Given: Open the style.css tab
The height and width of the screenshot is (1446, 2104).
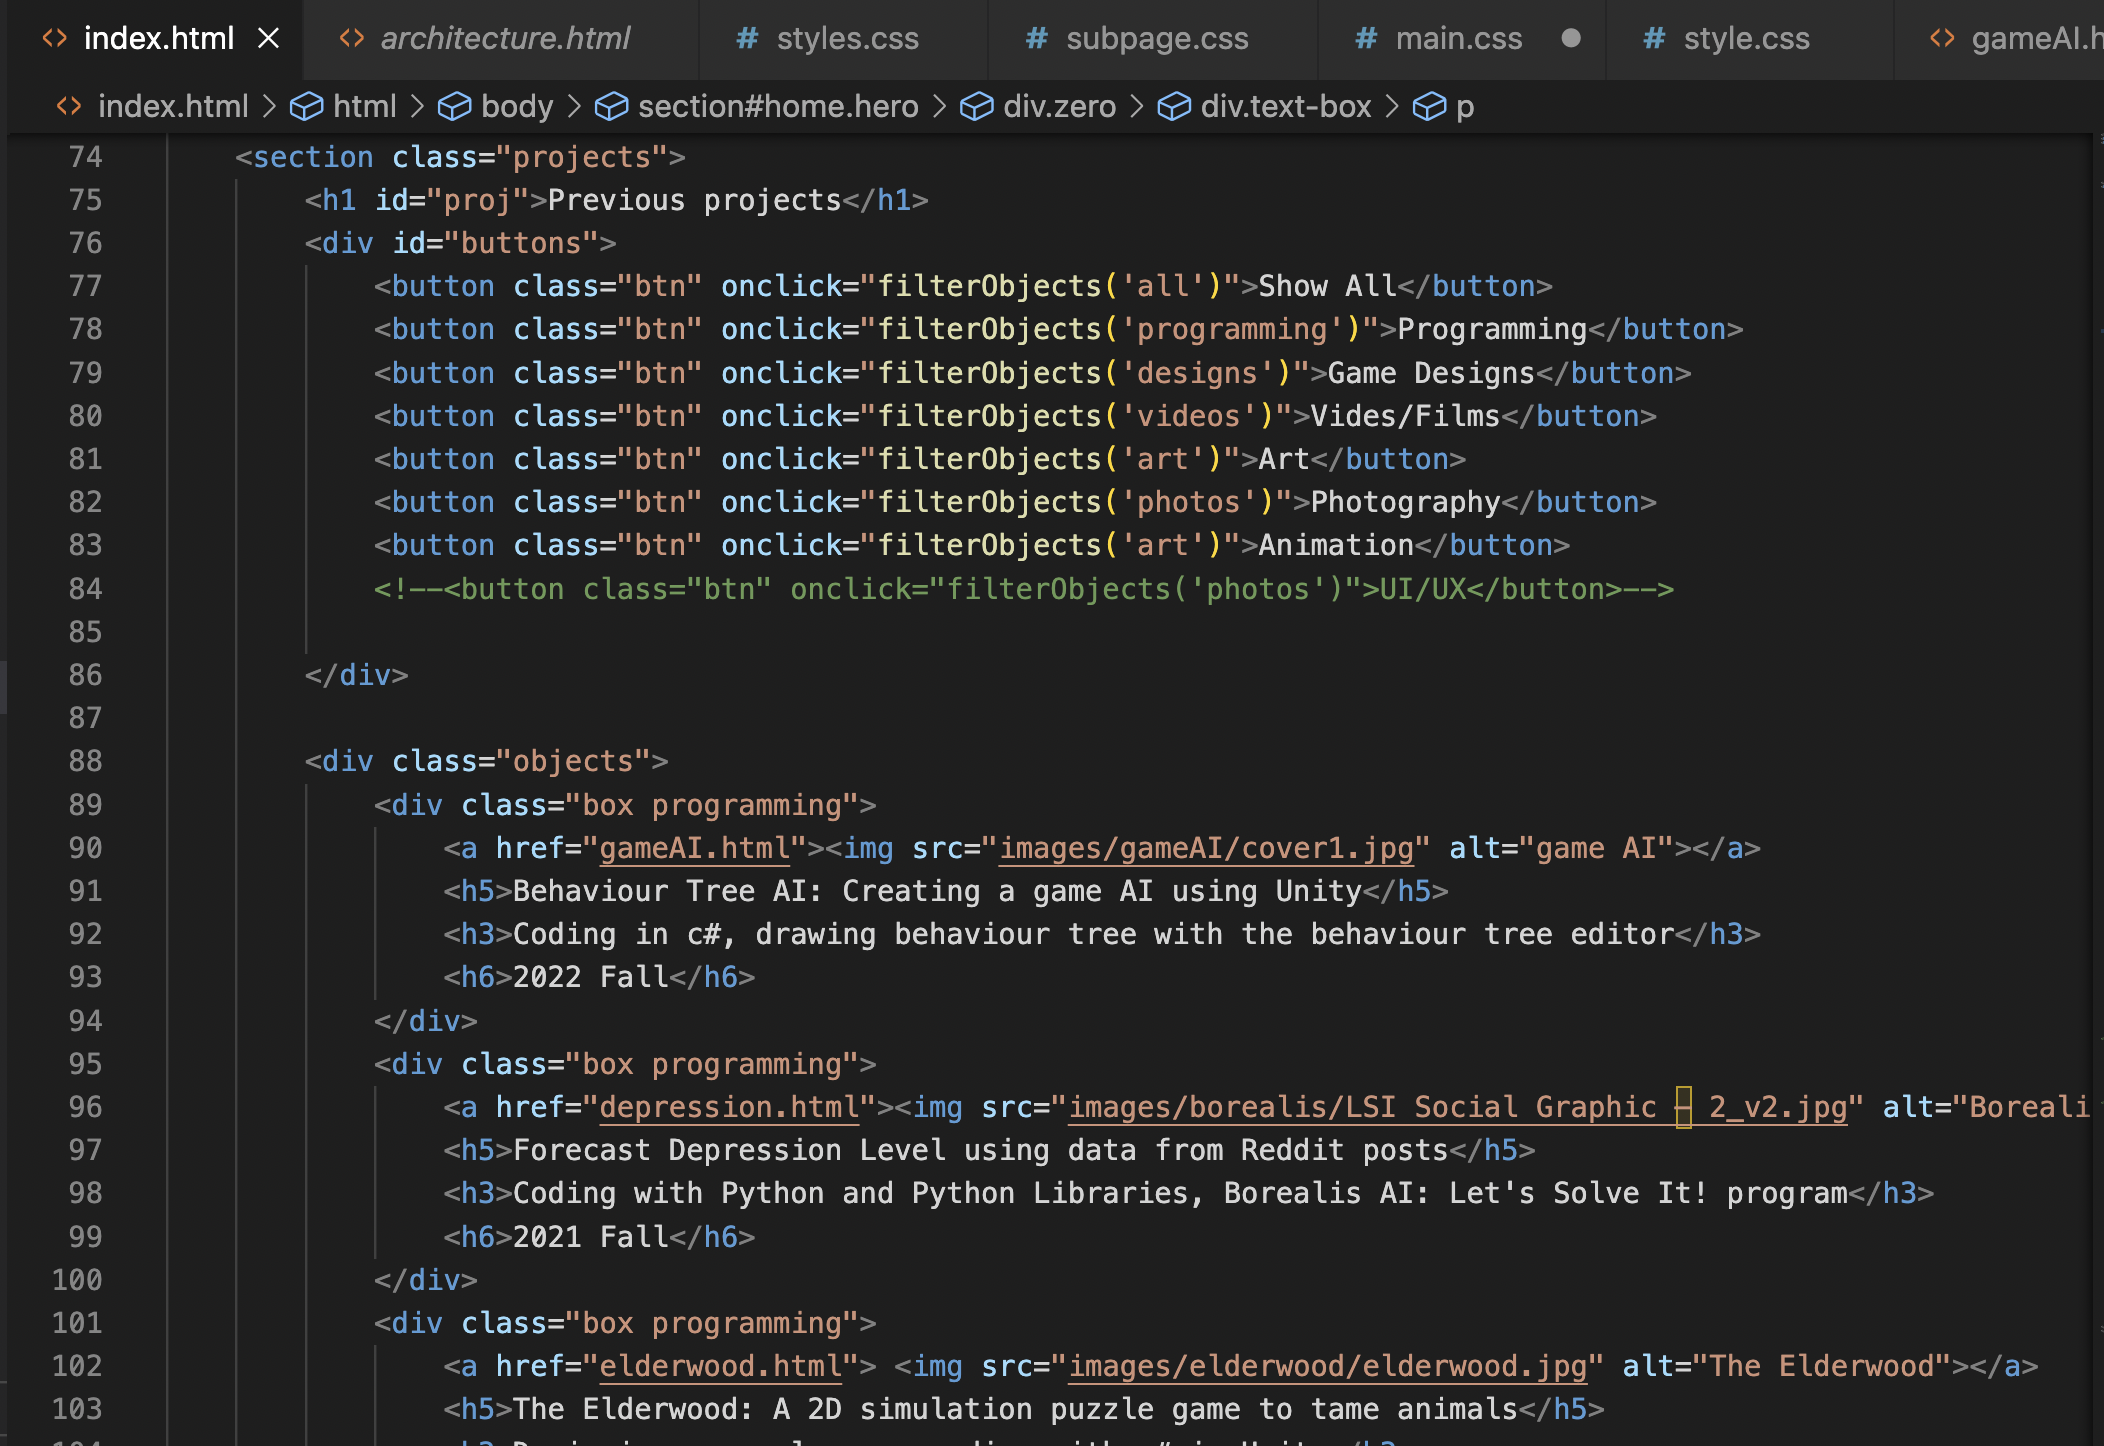Looking at the screenshot, I should [1746, 38].
